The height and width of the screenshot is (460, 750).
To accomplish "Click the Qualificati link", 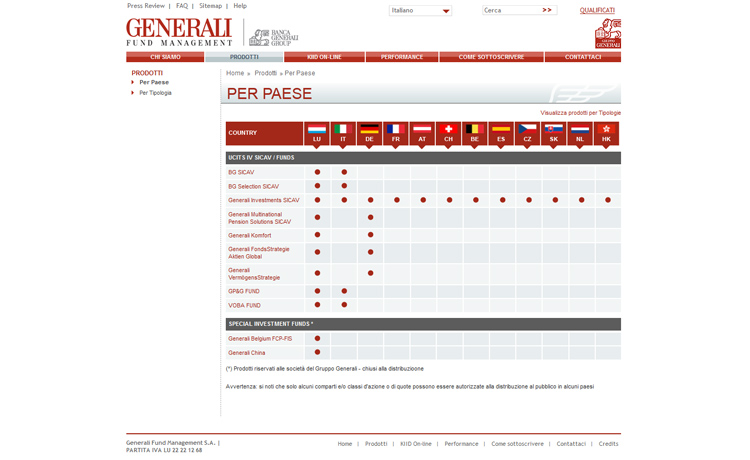I will (597, 10).
